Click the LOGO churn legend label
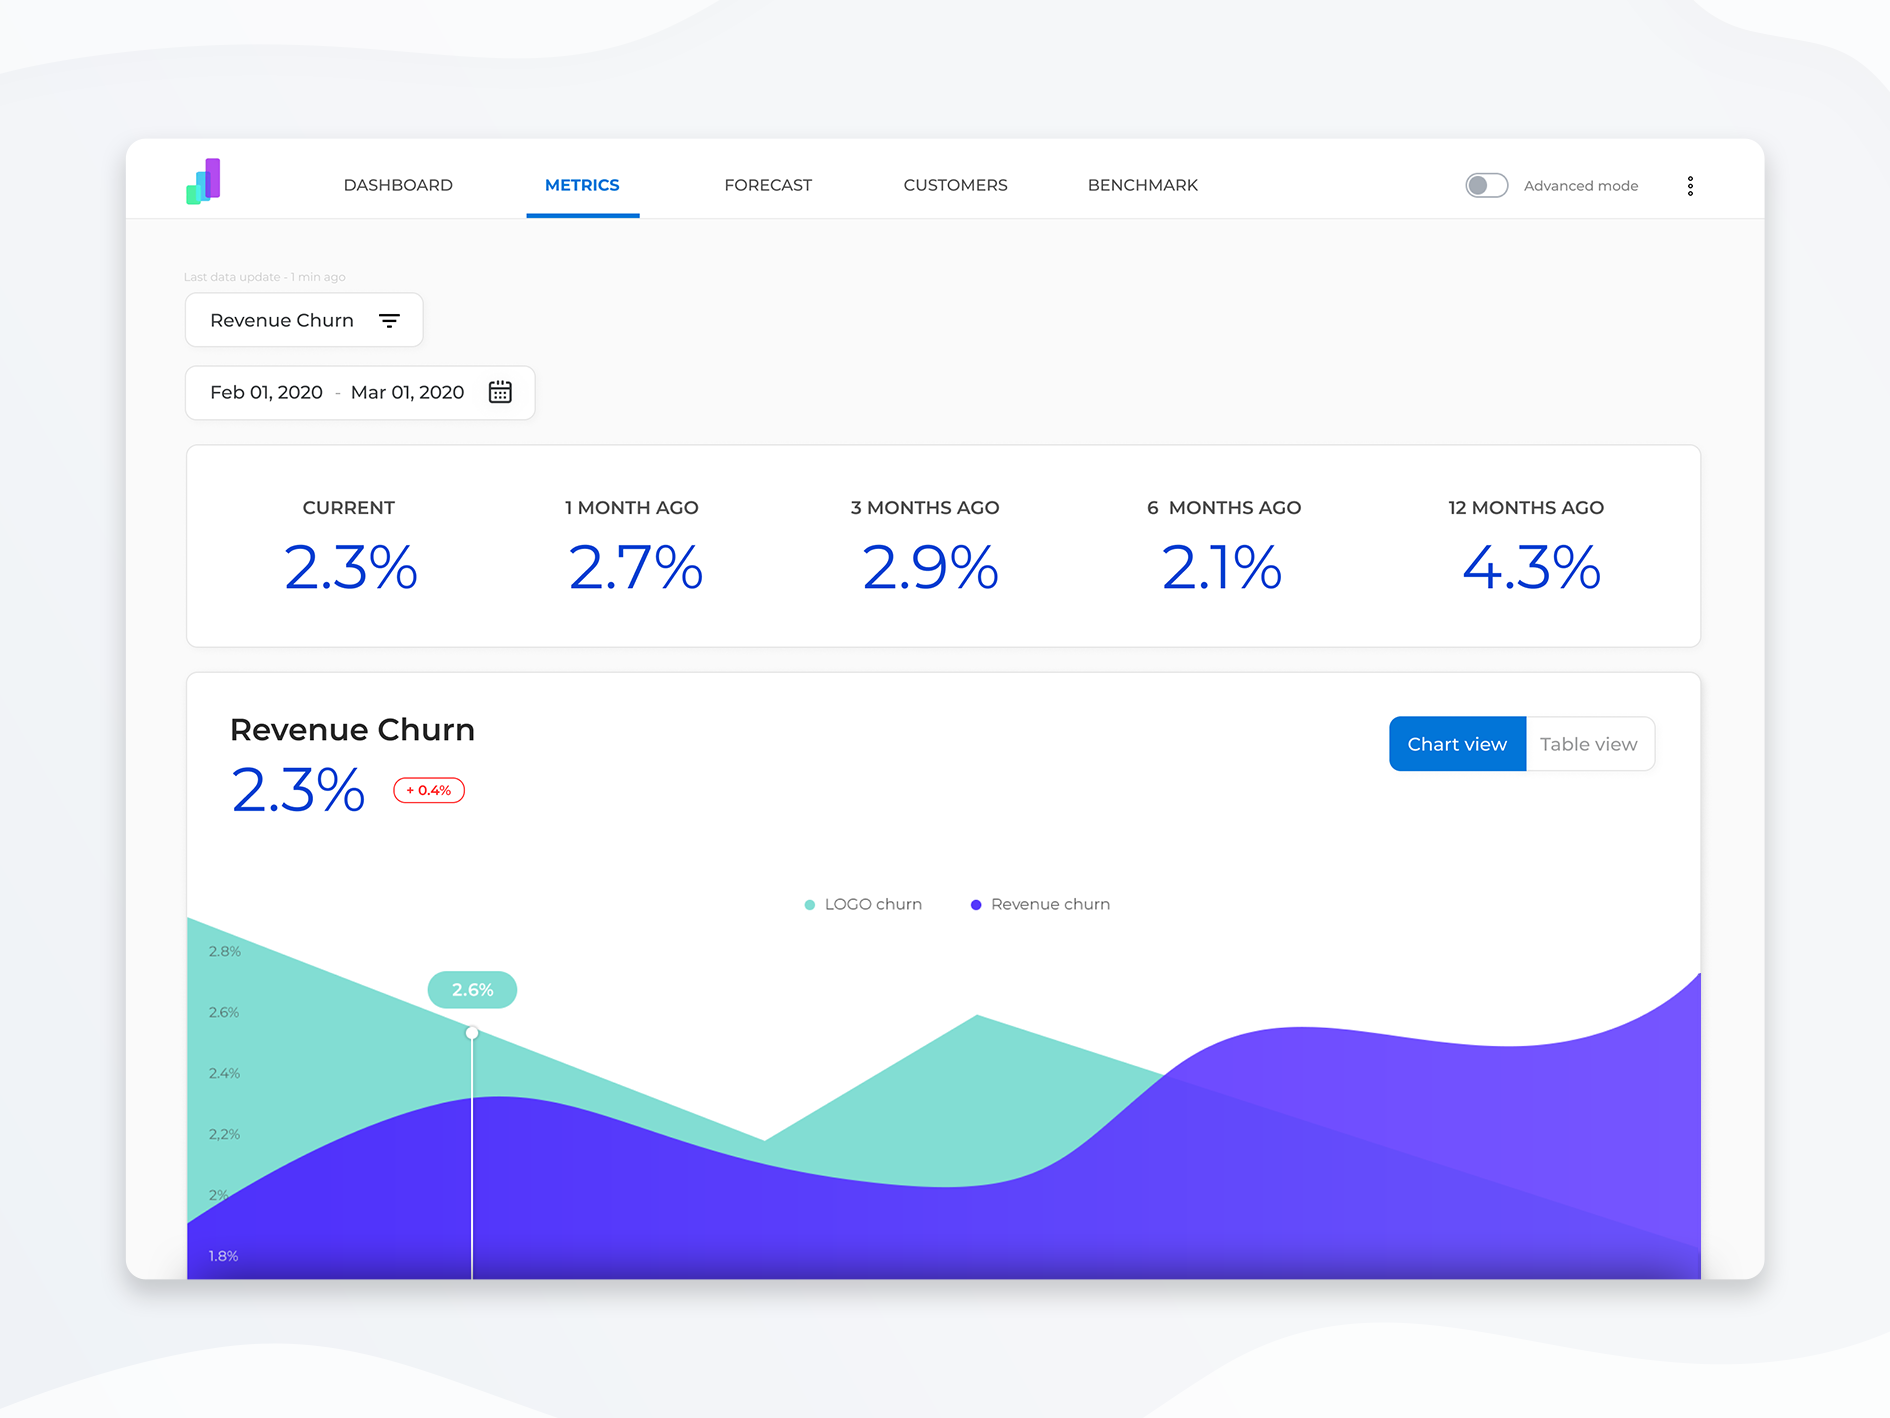The width and height of the screenshot is (1890, 1418). (x=873, y=905)
